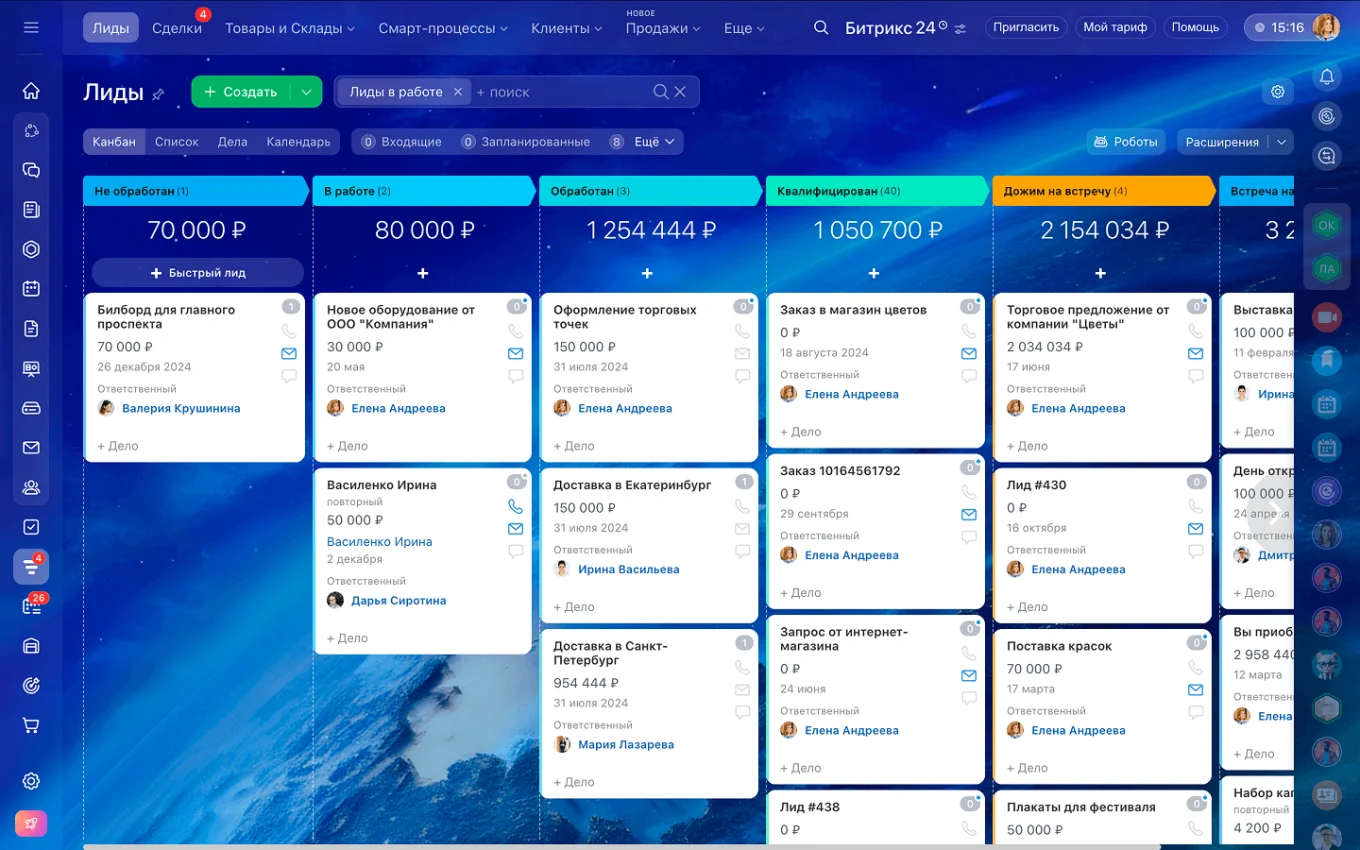Click phone icon on Новое оборудование card

[516, 331]
